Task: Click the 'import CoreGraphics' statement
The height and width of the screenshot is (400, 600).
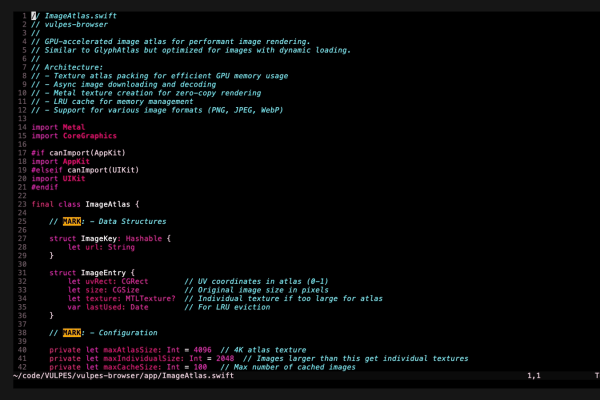Action: tap(74, 136)
